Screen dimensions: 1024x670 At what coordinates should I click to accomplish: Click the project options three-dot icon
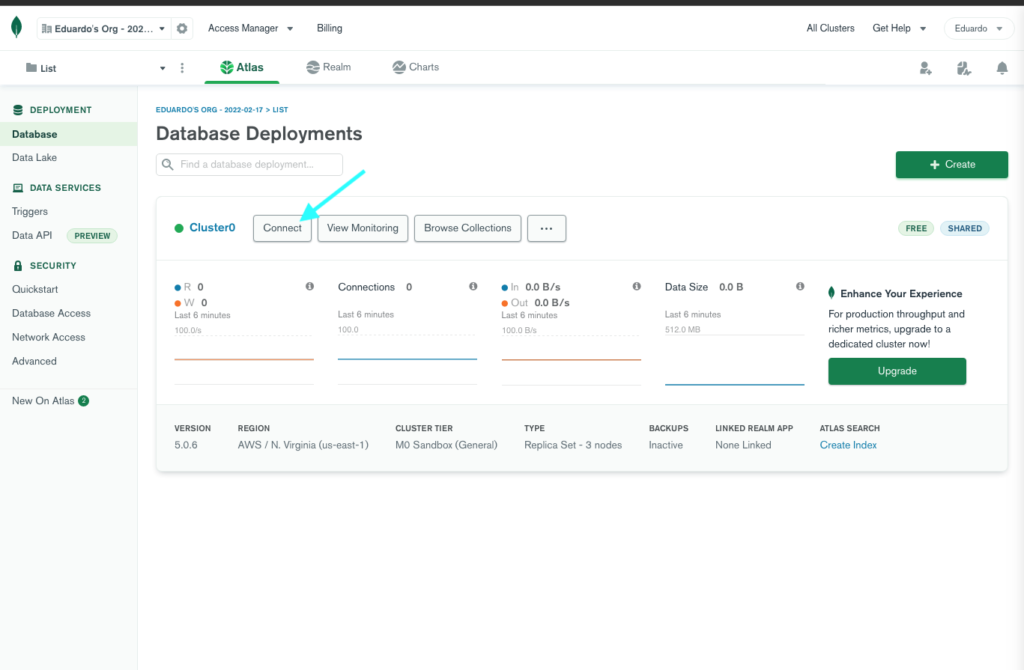tap(182, 68)
